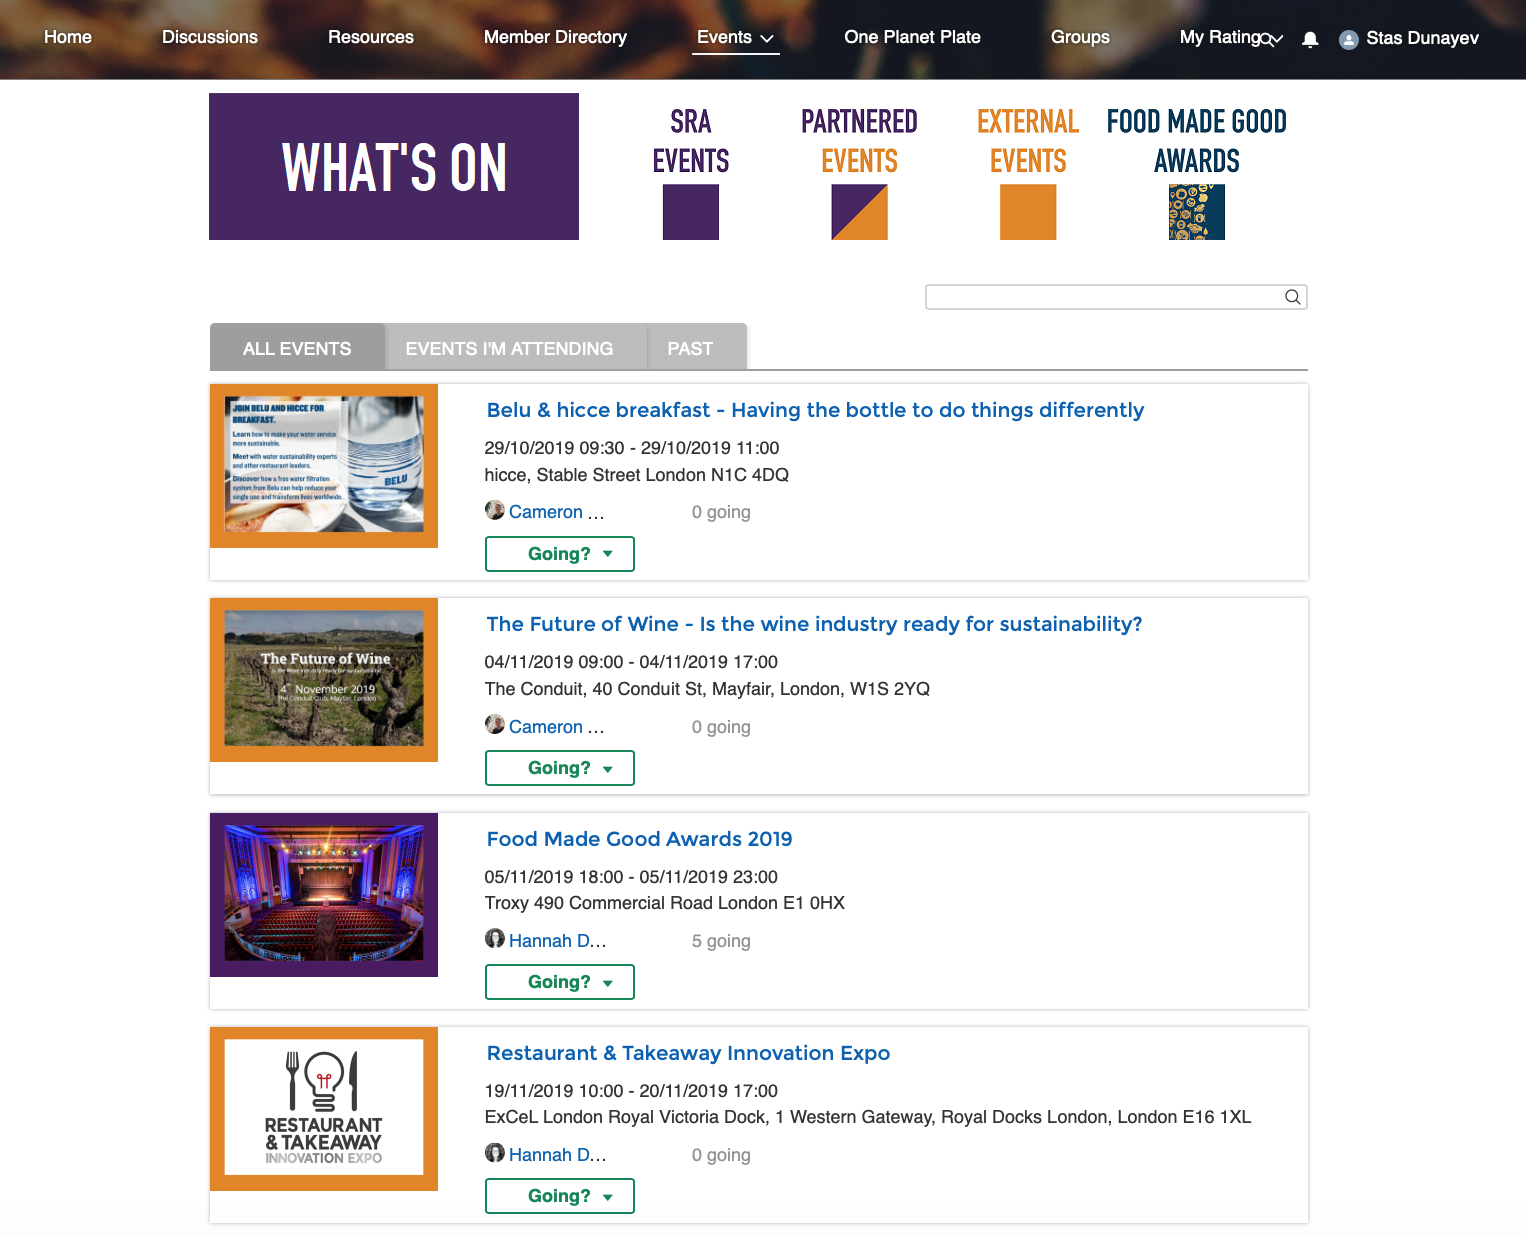Switch to the All Events tab
1526x1236 pixels.
[297, 348]
